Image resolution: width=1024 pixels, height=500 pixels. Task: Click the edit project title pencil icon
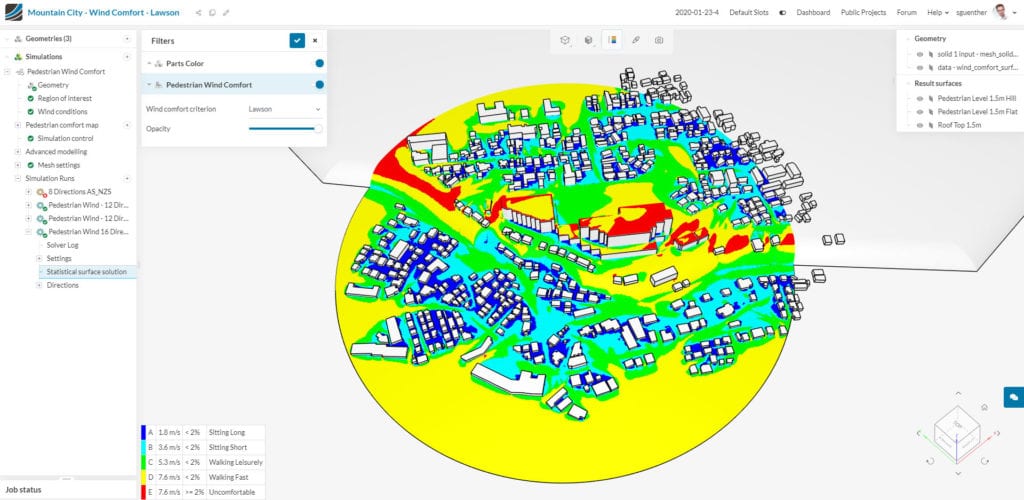pyautogui.click(x=226, y=12)
